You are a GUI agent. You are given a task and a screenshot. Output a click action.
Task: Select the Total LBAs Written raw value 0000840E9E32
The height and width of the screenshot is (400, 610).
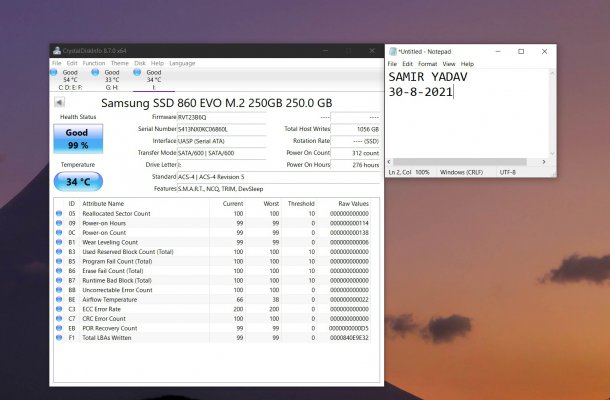349,337
